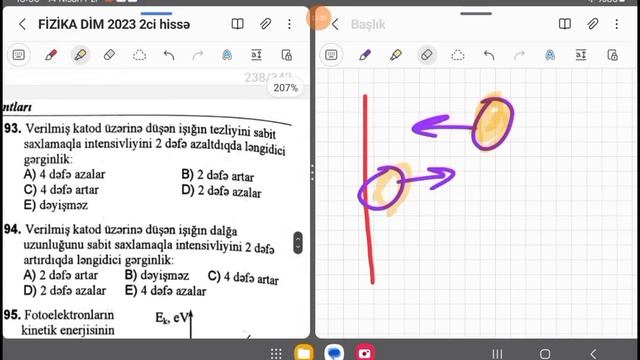Open reading mode in right note

(565, 24)
